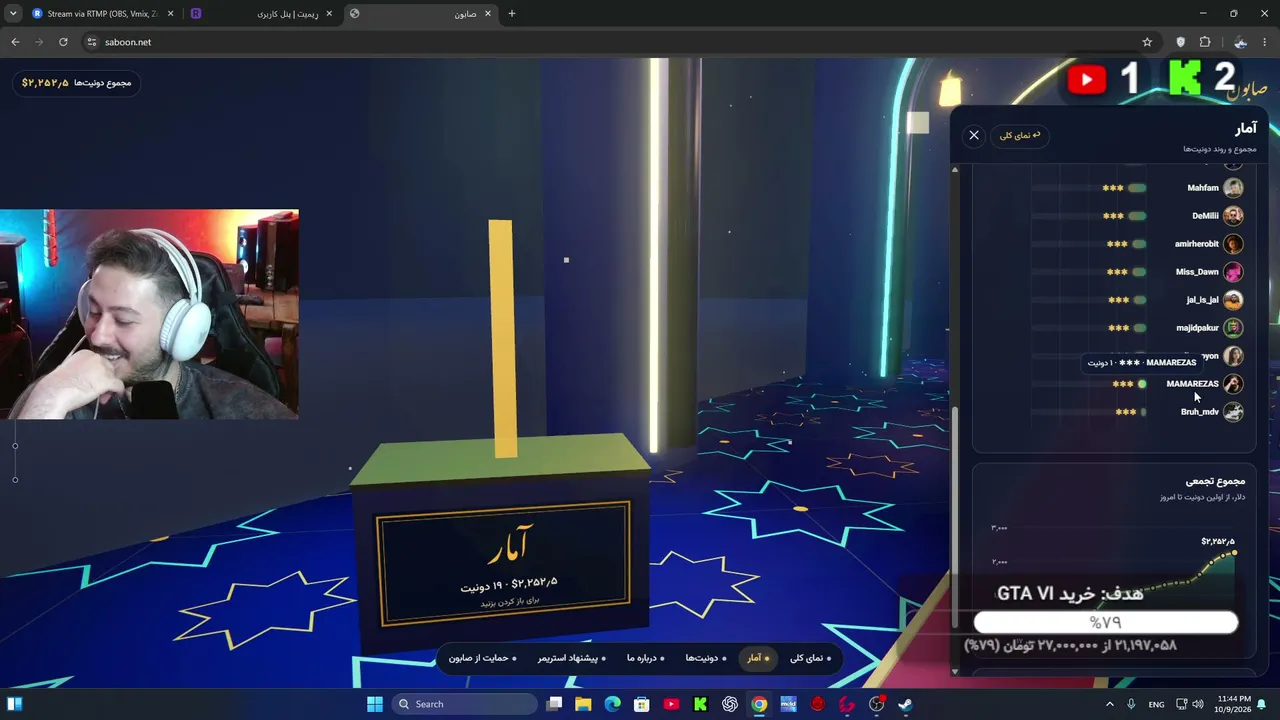Bookmark this page with star icon
Screen dimensions: 1280x720
pyautogui.click(x=1147, y=42)
